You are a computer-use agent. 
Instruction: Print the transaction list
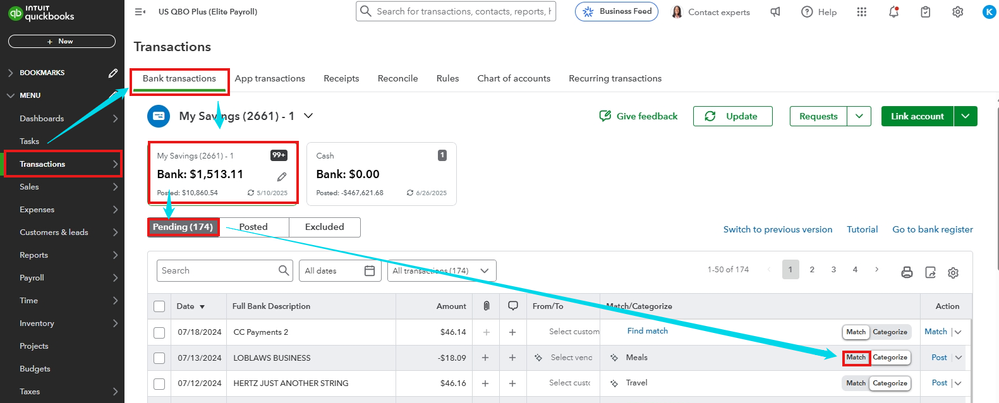907,272
